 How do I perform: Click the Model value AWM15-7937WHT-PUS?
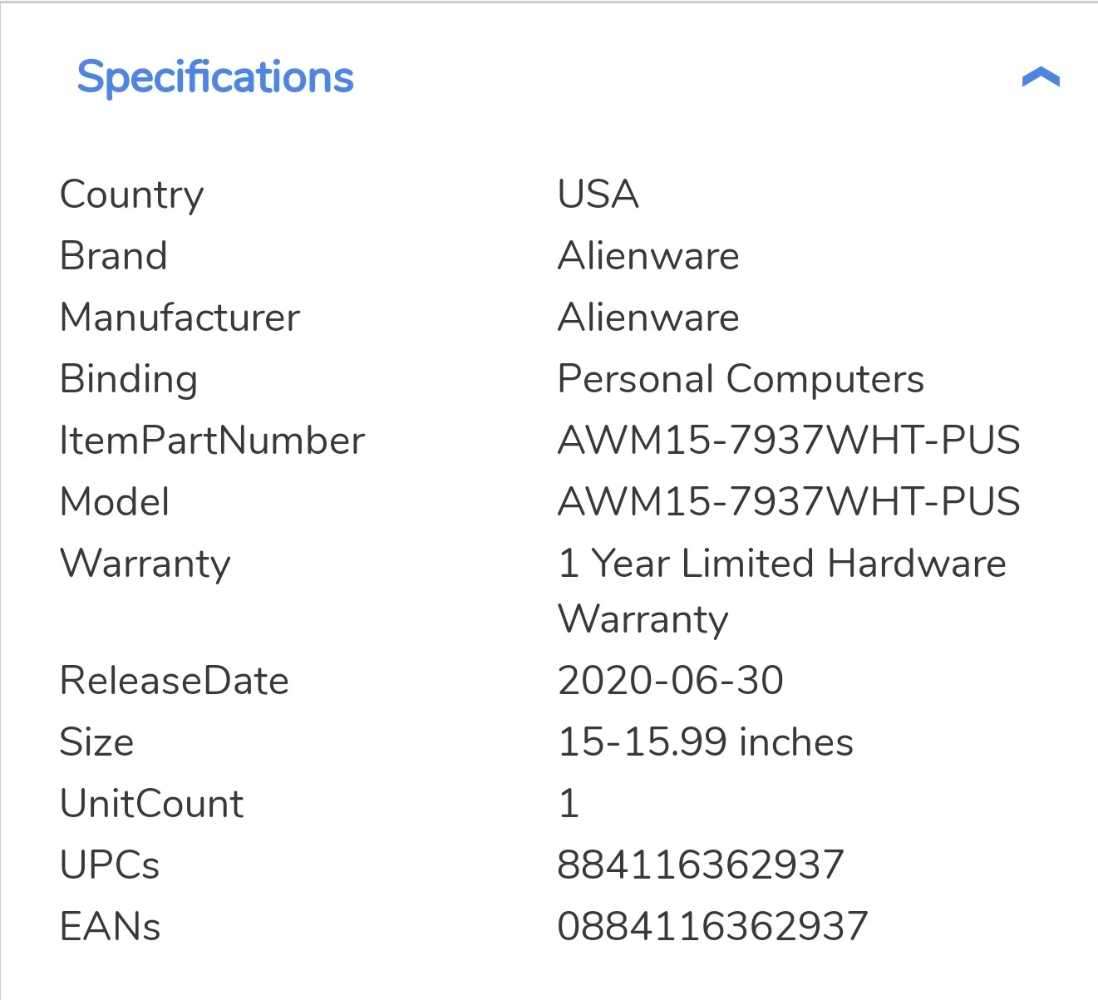click(x=788, y=502)
